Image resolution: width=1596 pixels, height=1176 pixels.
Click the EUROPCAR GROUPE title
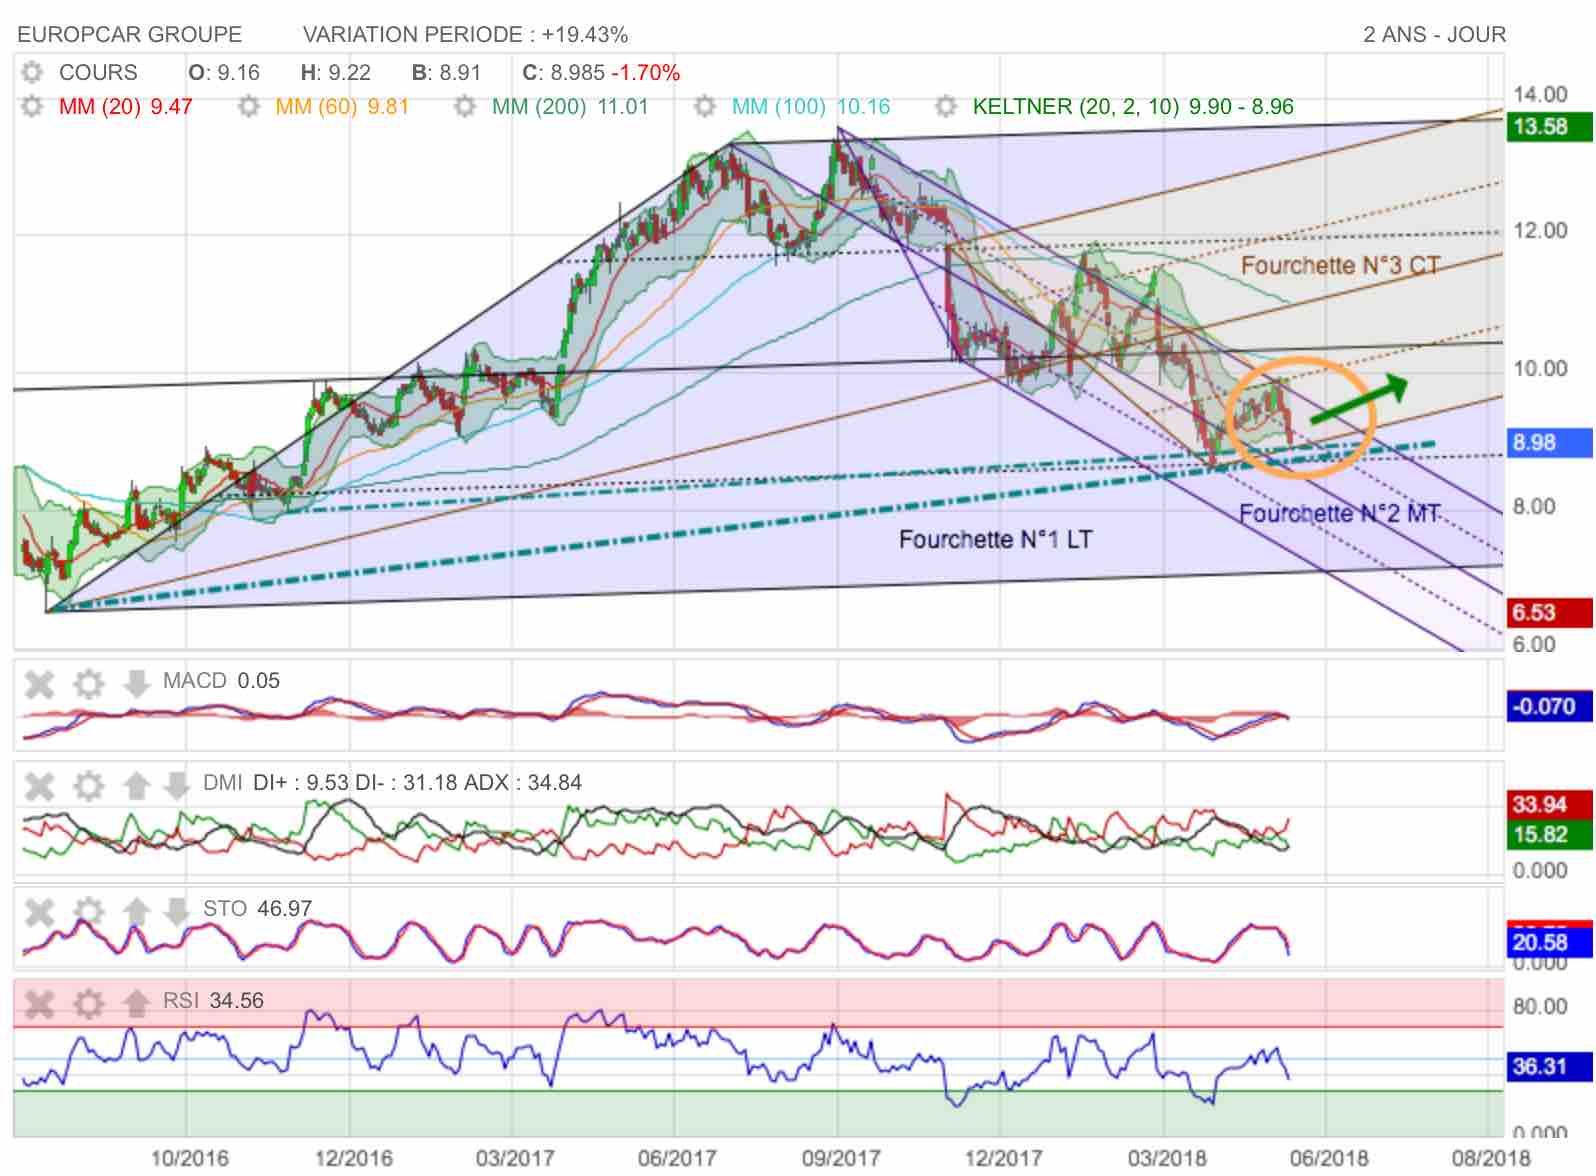tap(130, 35)
